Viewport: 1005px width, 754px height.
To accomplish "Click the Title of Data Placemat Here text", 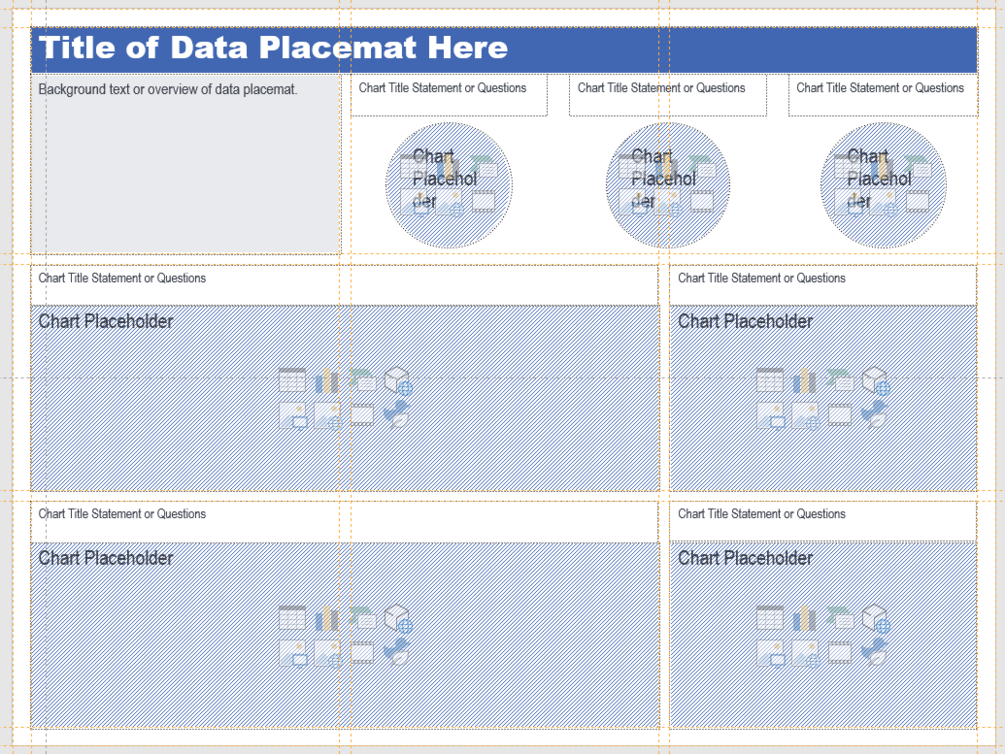I will (x=273, y=48).
